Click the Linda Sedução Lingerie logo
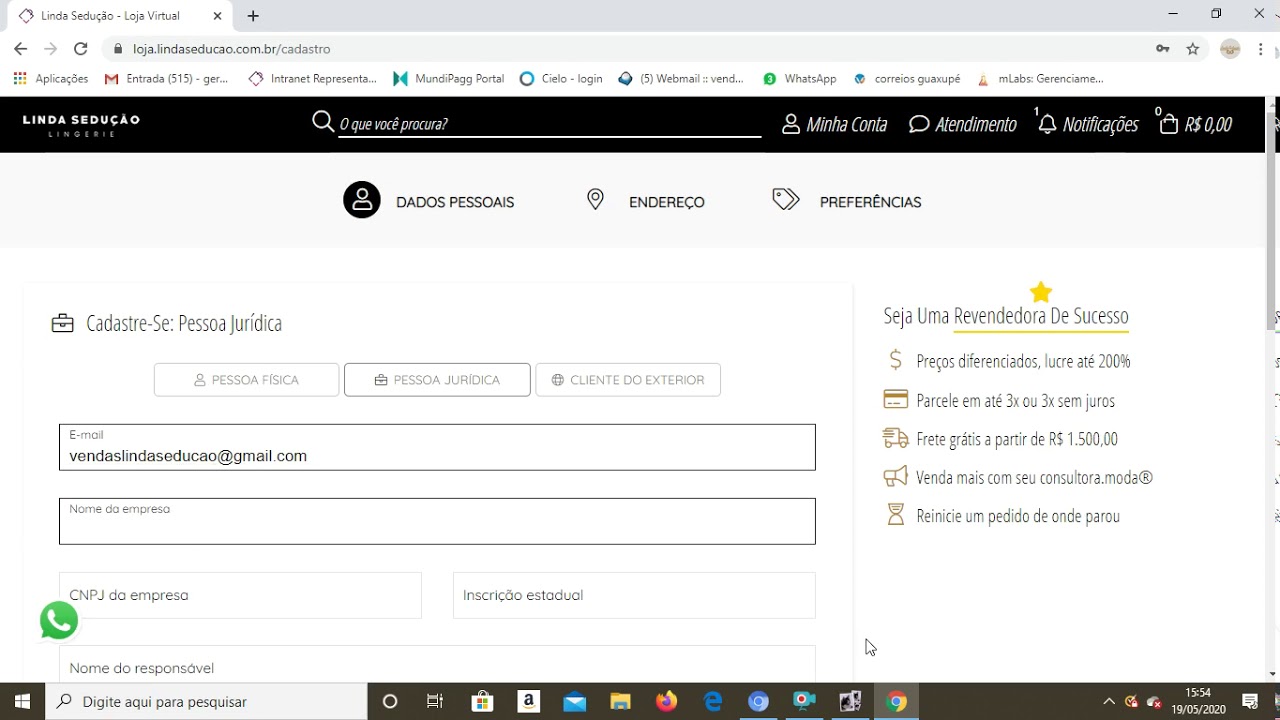 click(x=81, y=125)
